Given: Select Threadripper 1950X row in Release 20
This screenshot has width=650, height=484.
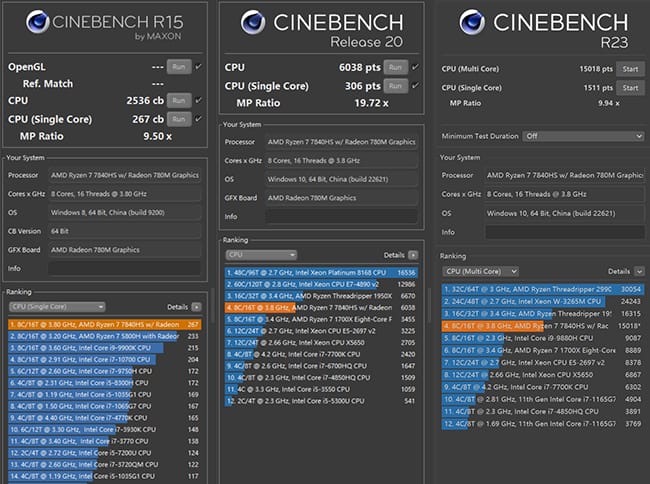Looking at the screenshot, I should [x=321, y=296].
